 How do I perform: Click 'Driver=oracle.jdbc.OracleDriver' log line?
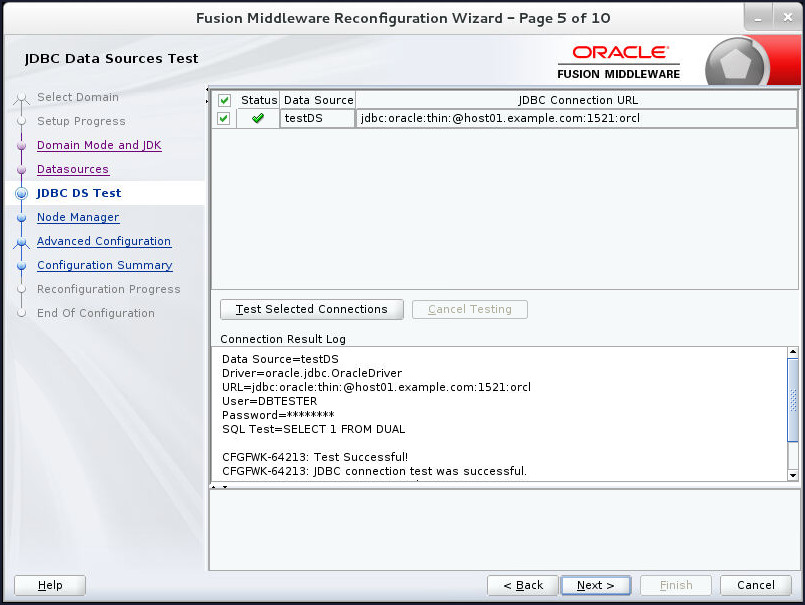pos(312,373)
